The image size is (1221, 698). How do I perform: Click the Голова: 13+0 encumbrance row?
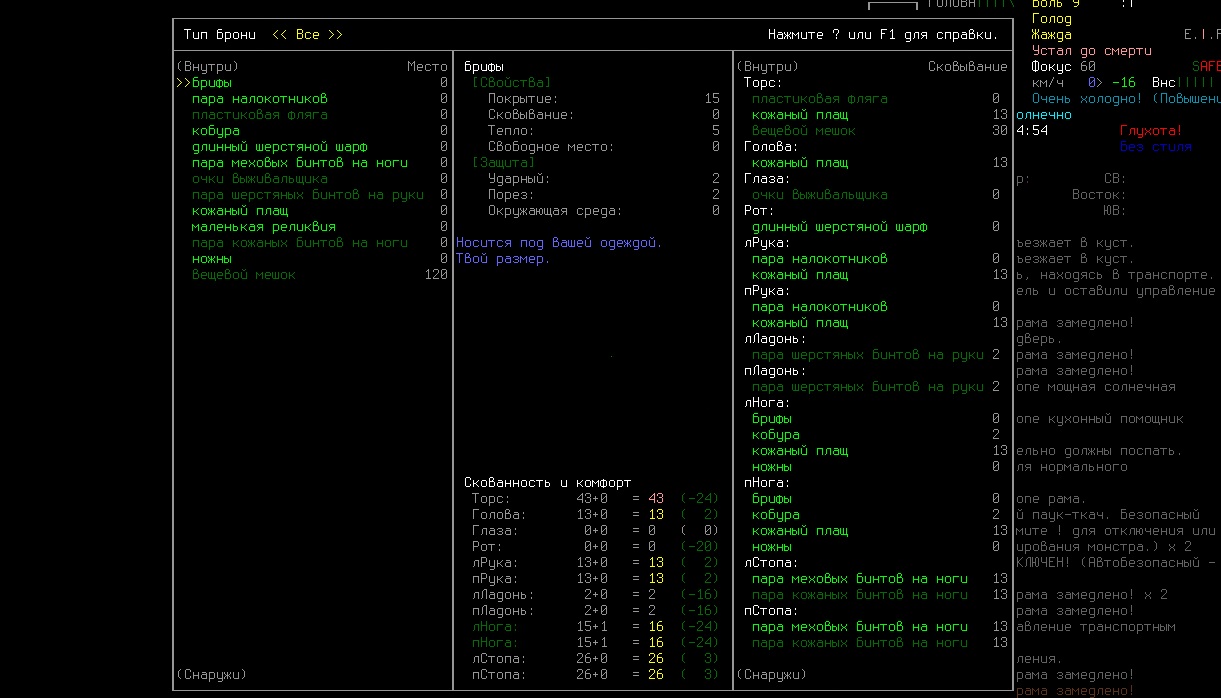596,514
